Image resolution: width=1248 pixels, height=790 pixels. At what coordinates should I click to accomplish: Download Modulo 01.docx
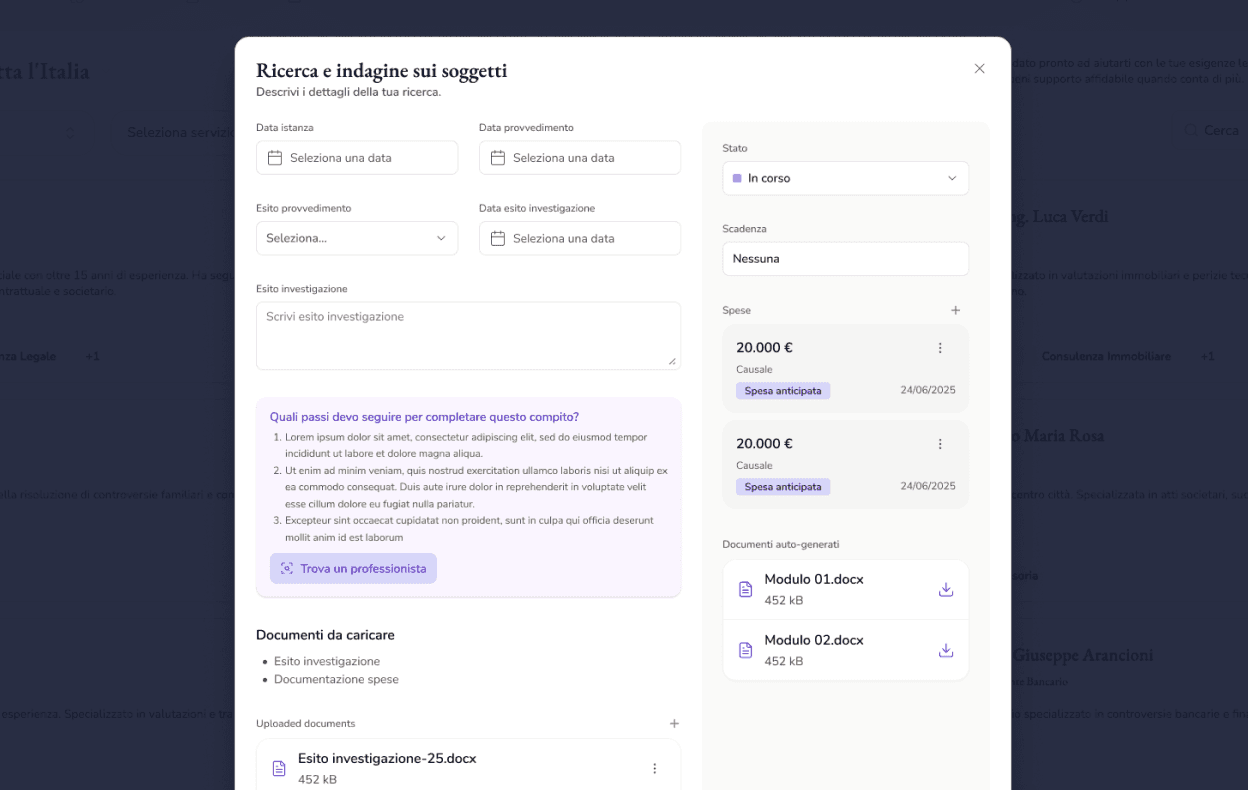click(946, 589)
